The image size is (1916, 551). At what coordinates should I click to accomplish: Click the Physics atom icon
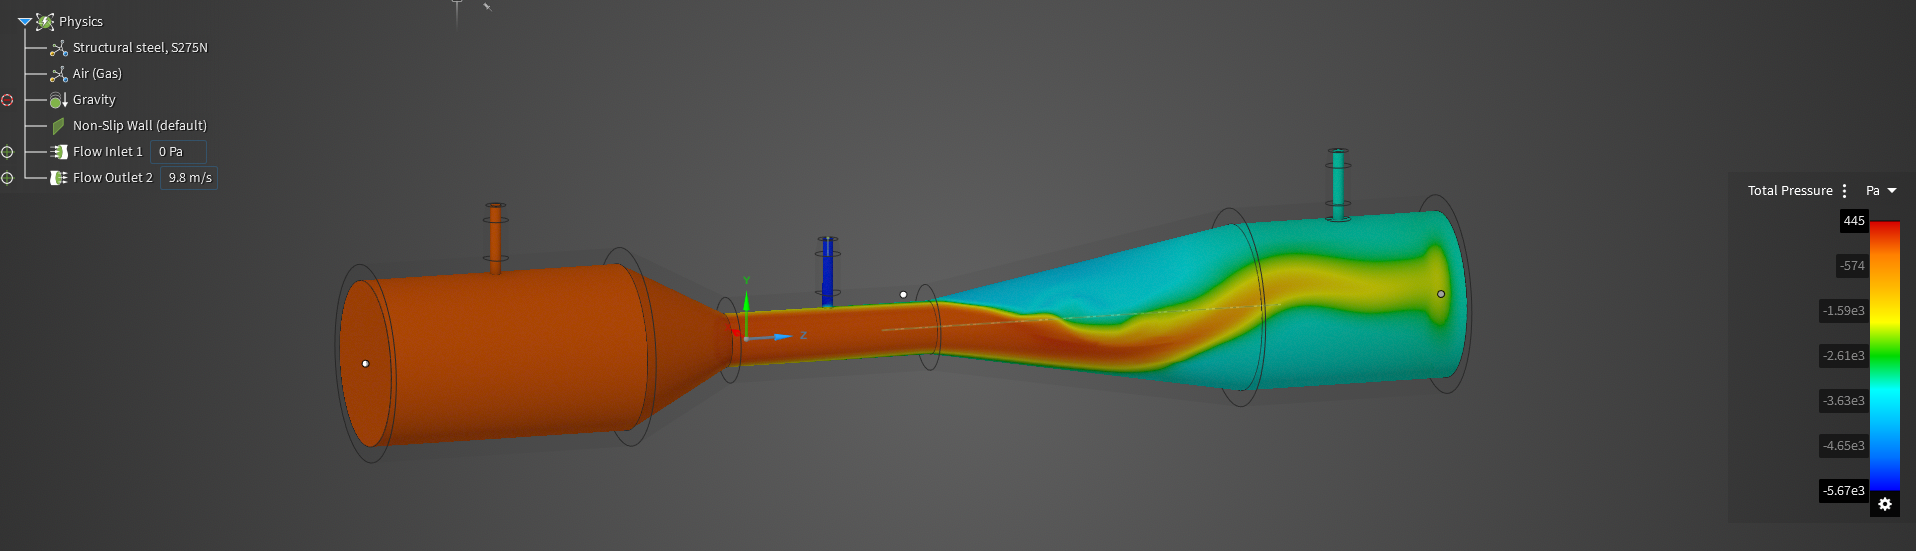pyautogui.click(x=45, y=21)
